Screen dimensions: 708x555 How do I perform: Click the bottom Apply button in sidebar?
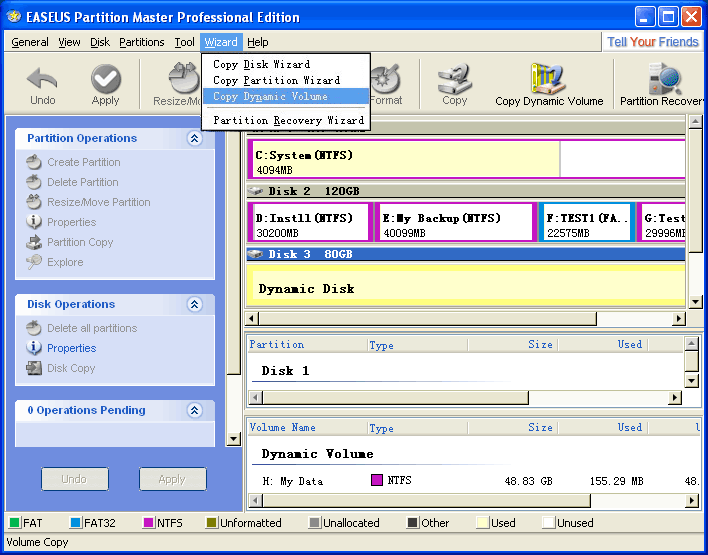(172, 479)
